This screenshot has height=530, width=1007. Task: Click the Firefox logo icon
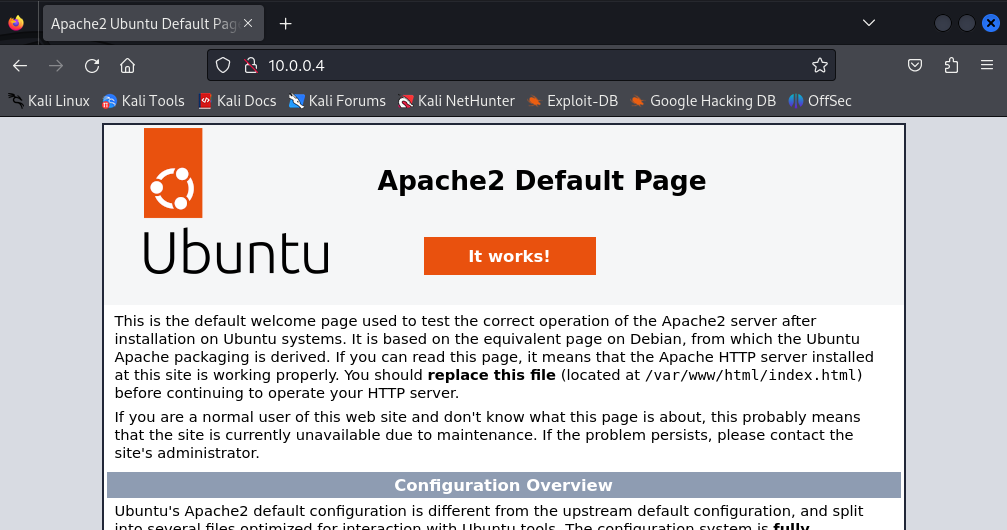16,23
